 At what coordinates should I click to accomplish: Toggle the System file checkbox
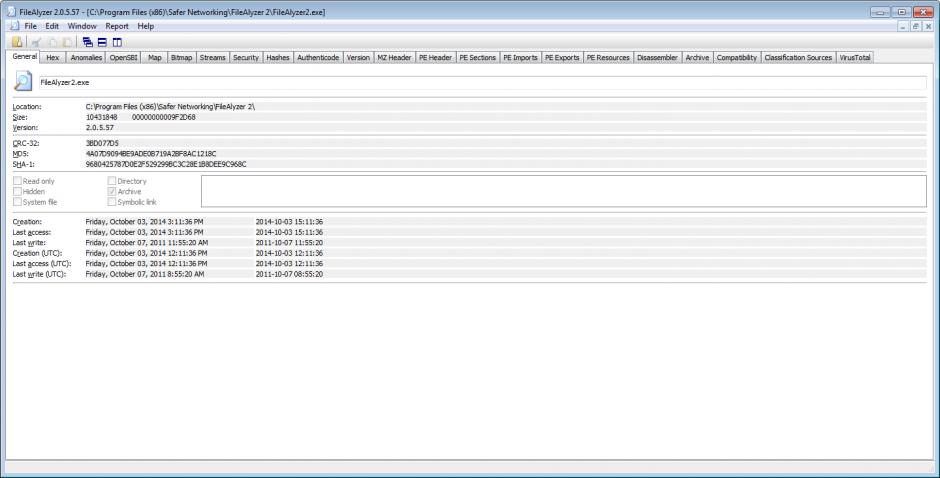coord(17,202)
